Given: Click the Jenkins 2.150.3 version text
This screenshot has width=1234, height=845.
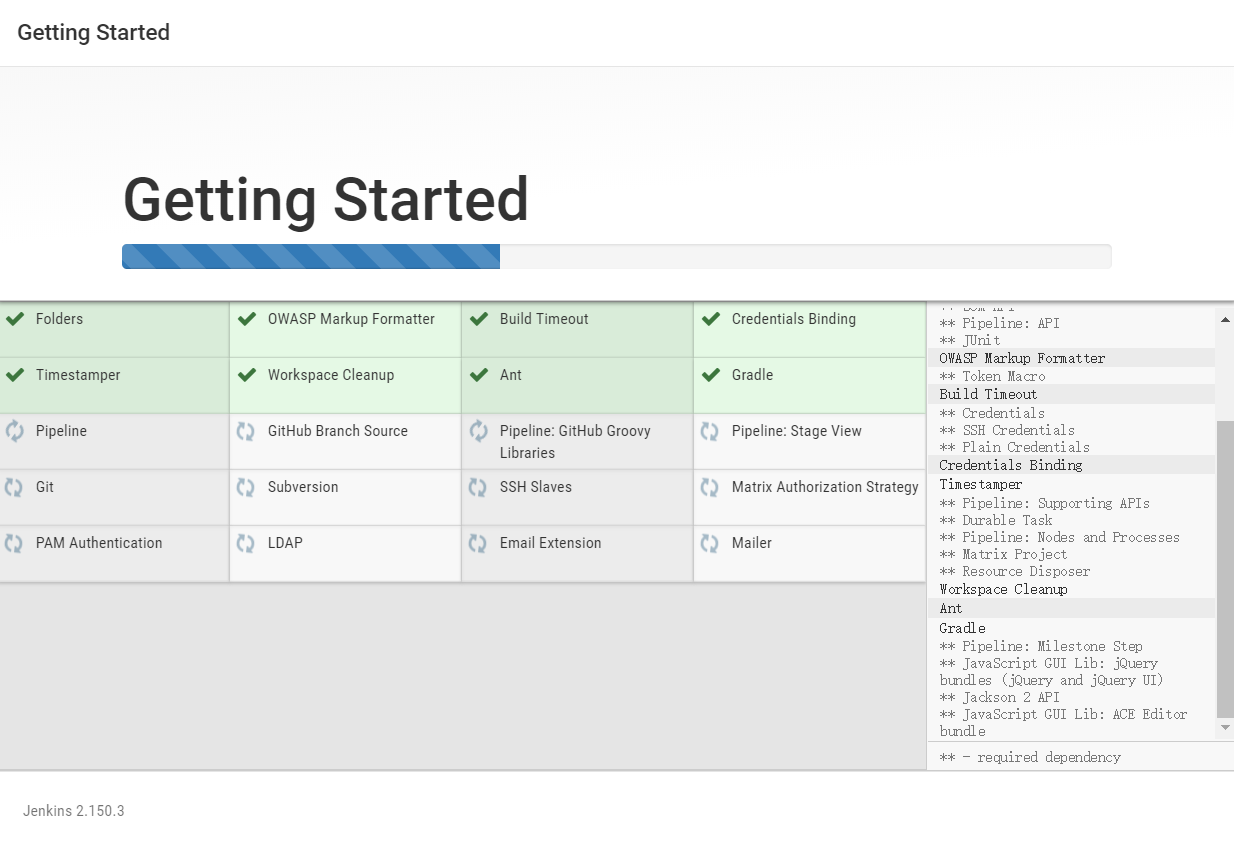Looking at the screenshot, I should tap(74, 811).
